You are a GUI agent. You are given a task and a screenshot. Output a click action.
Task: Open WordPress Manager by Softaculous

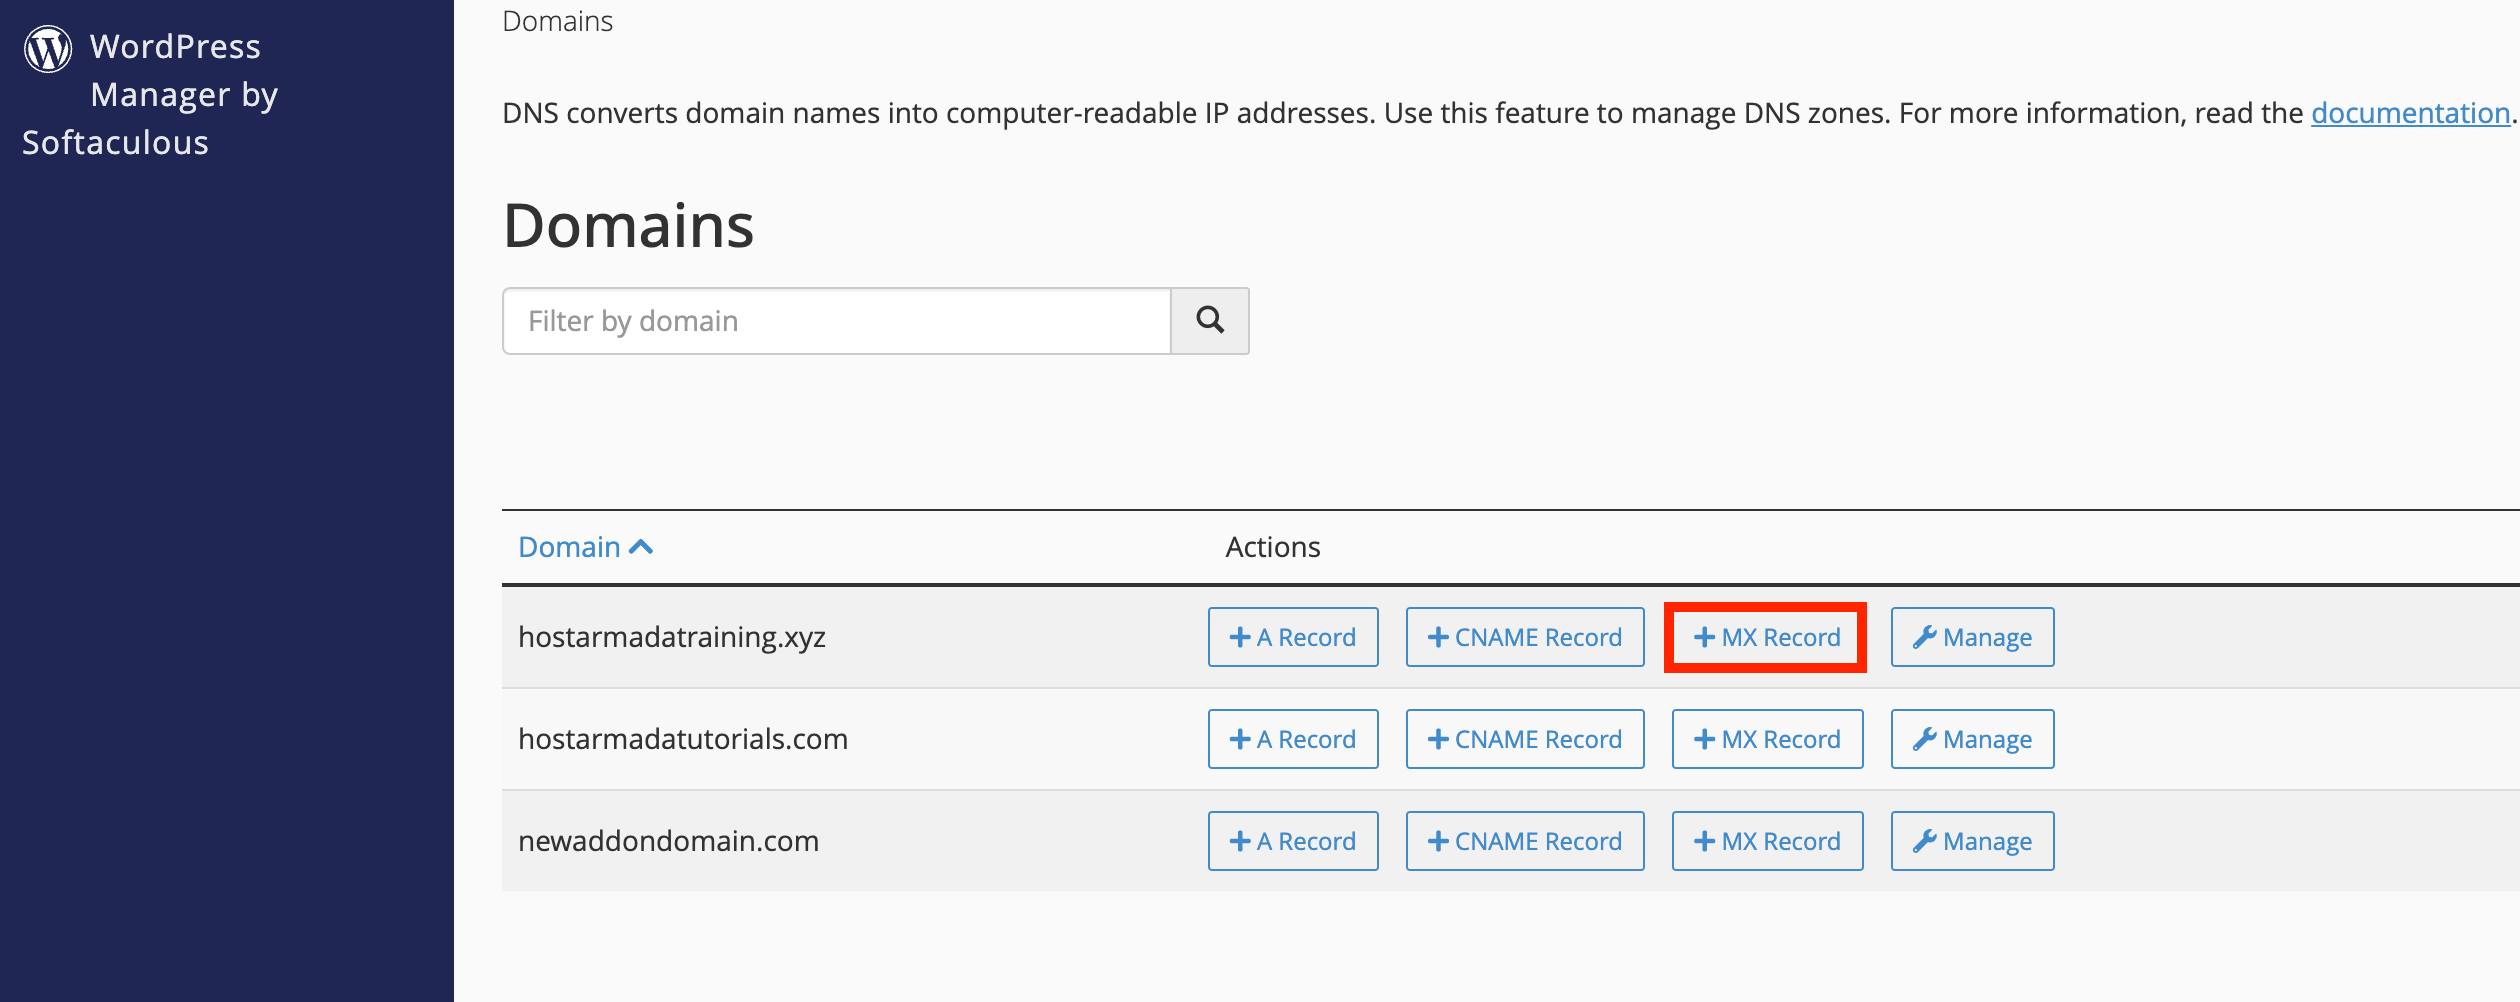tap(150, 95)
